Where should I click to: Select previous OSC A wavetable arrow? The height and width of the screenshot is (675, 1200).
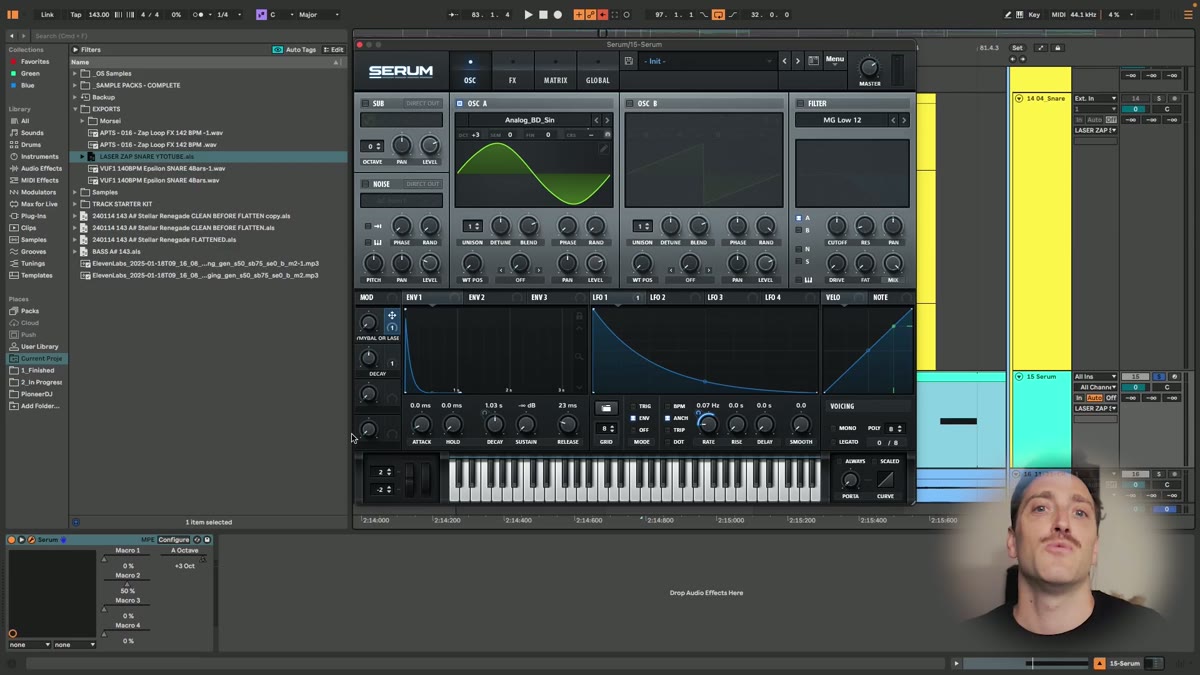tap(596, 120)
